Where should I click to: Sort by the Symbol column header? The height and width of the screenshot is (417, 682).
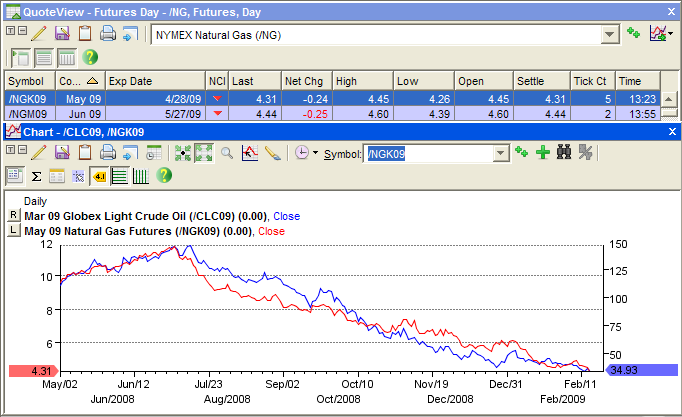(30, 81)
